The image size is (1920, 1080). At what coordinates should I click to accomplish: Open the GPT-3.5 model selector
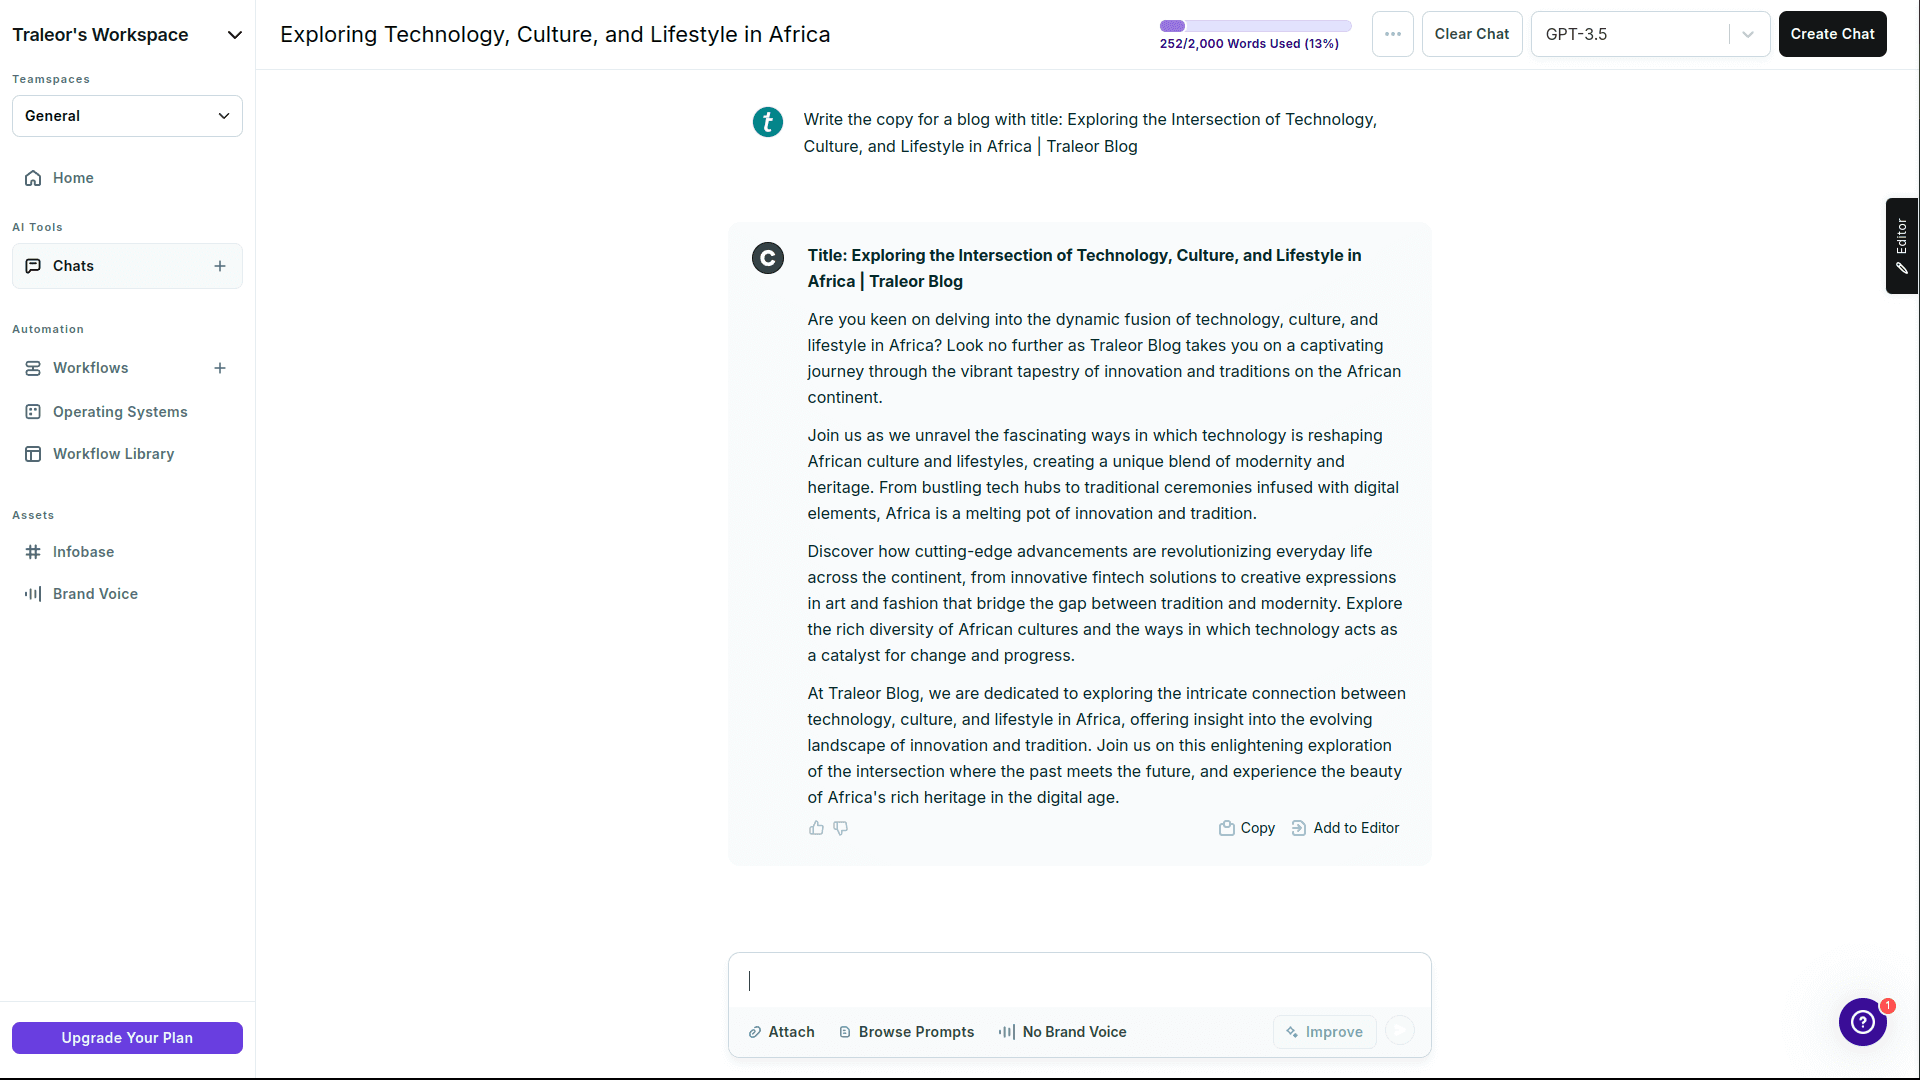point(1650,33)
